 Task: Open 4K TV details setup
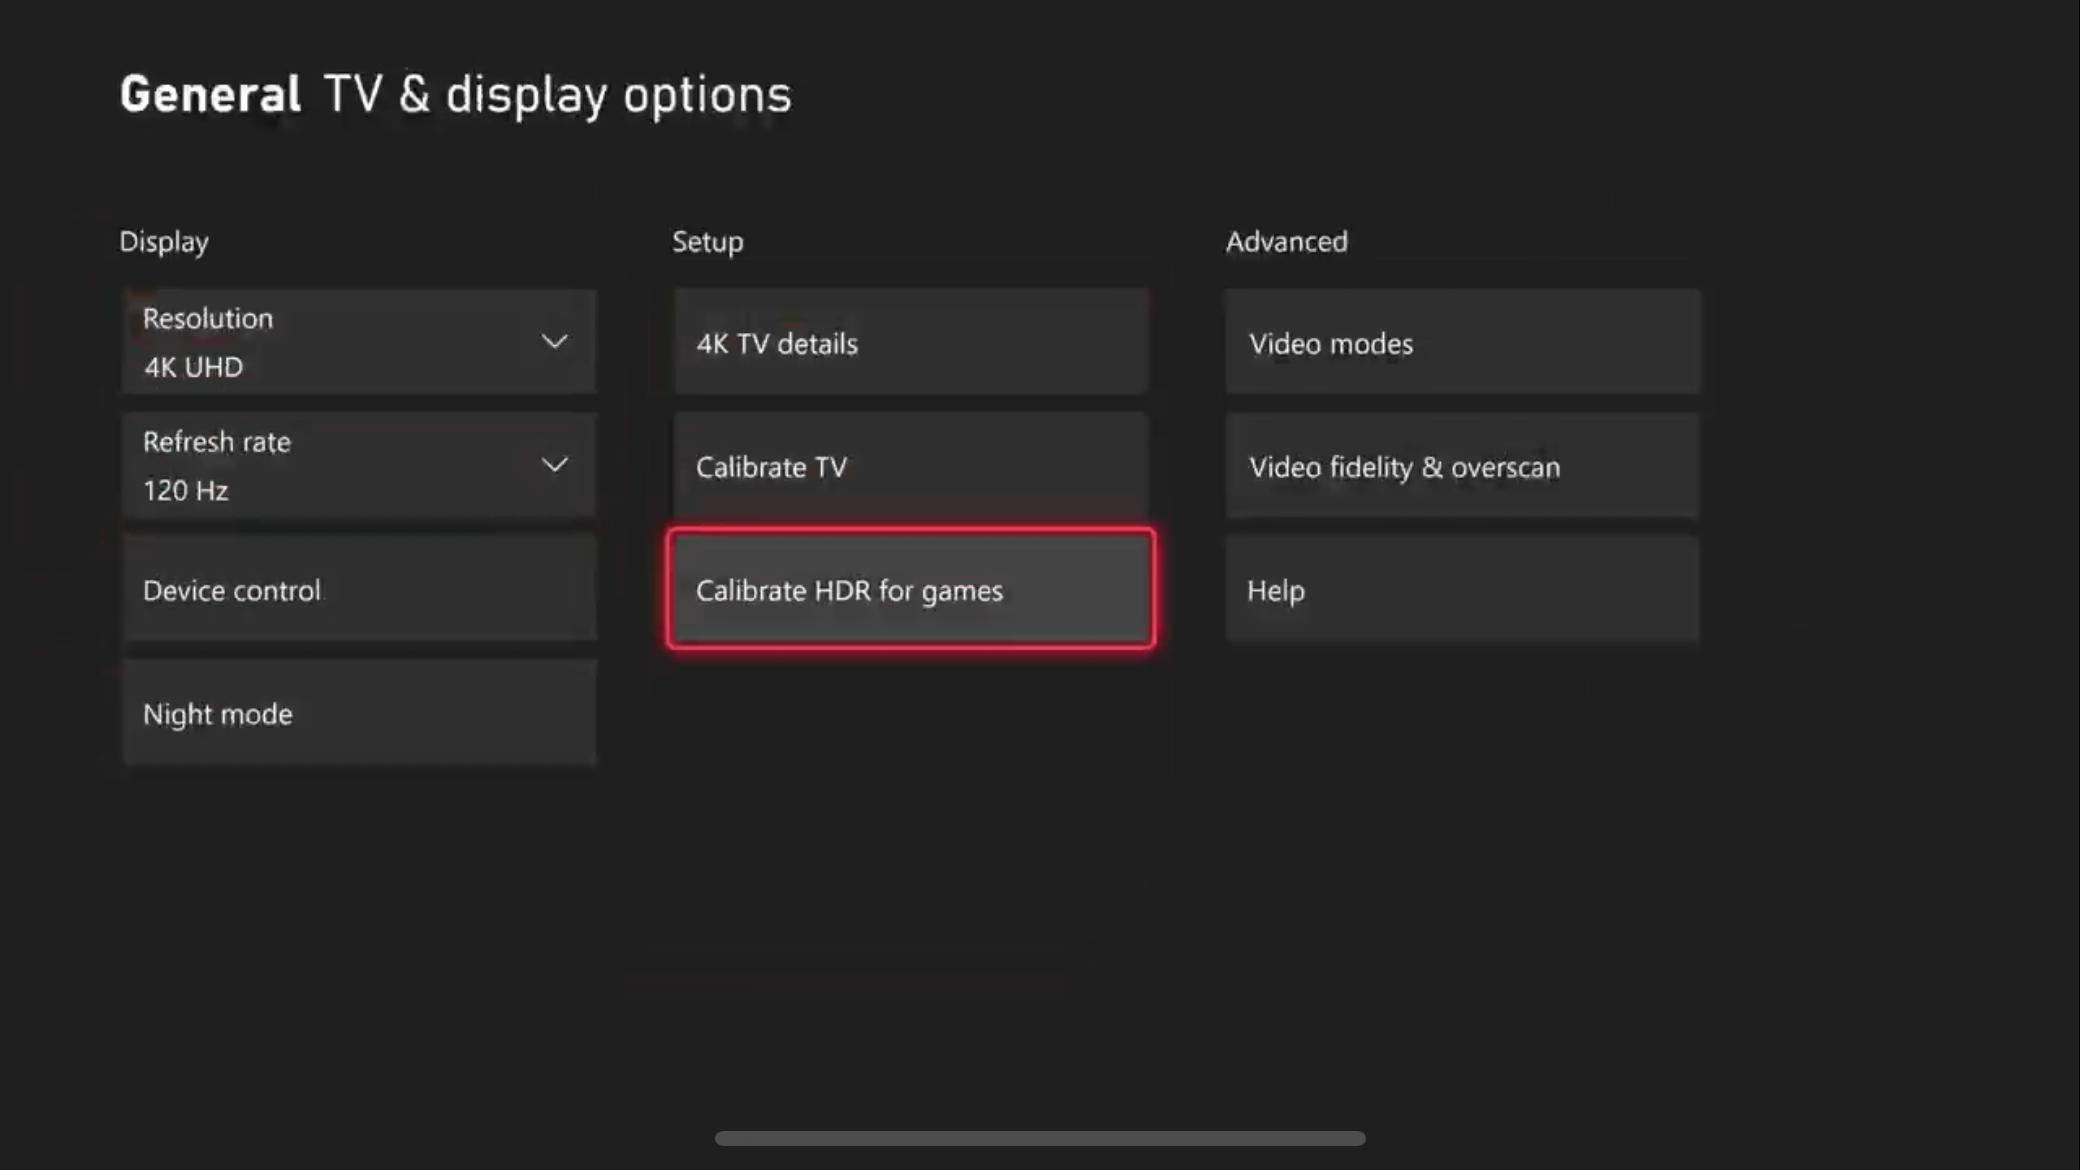[x=910, y=343]
